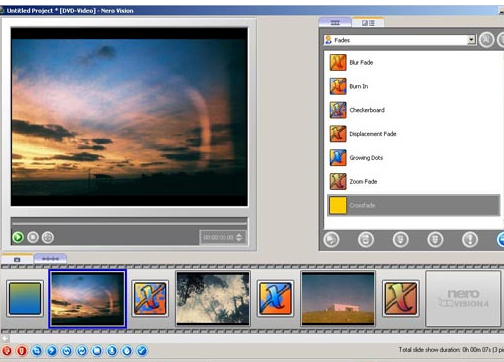Toggle full screen preview icon
The image size is (504, 362).
point(48,237)
